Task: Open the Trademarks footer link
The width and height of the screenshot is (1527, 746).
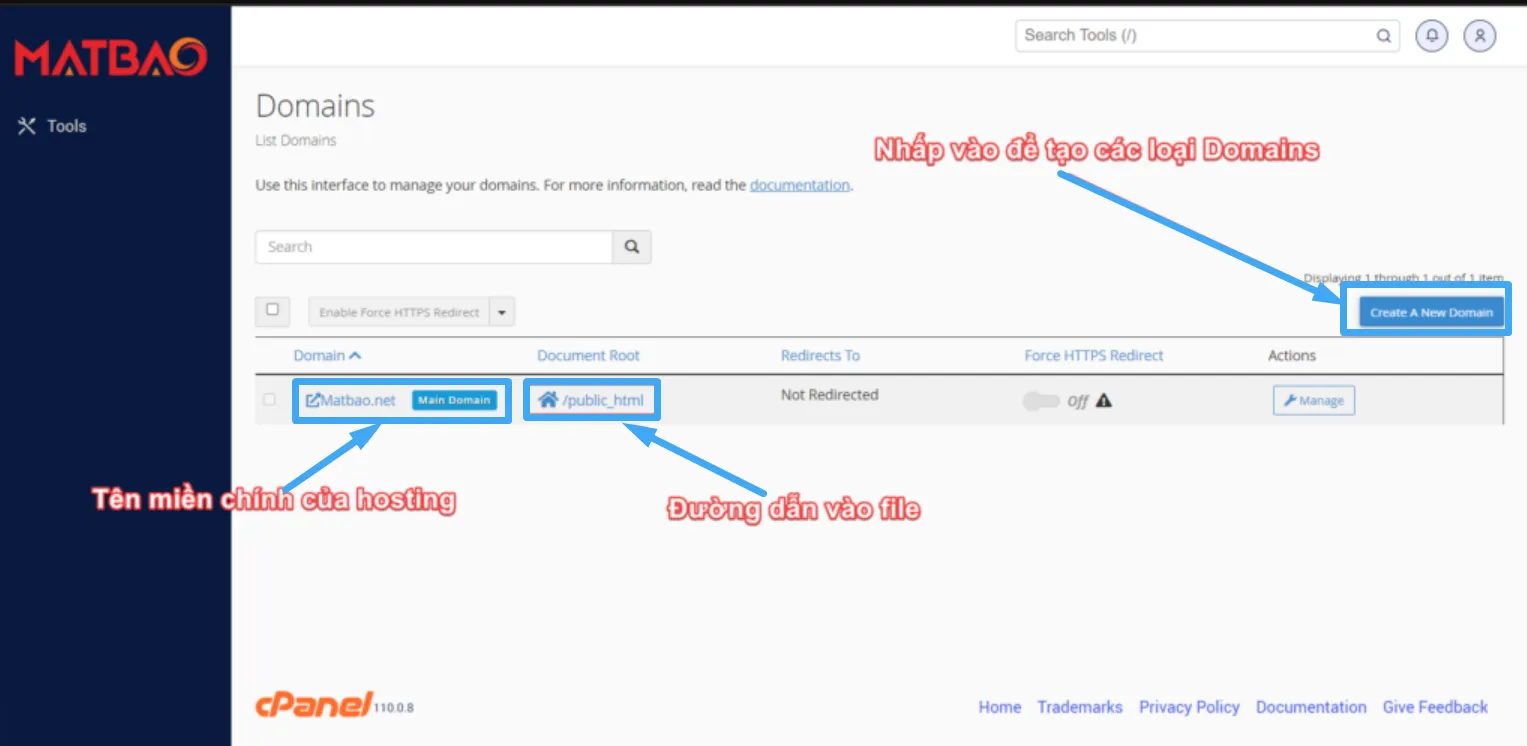Action: point(1080,707)
